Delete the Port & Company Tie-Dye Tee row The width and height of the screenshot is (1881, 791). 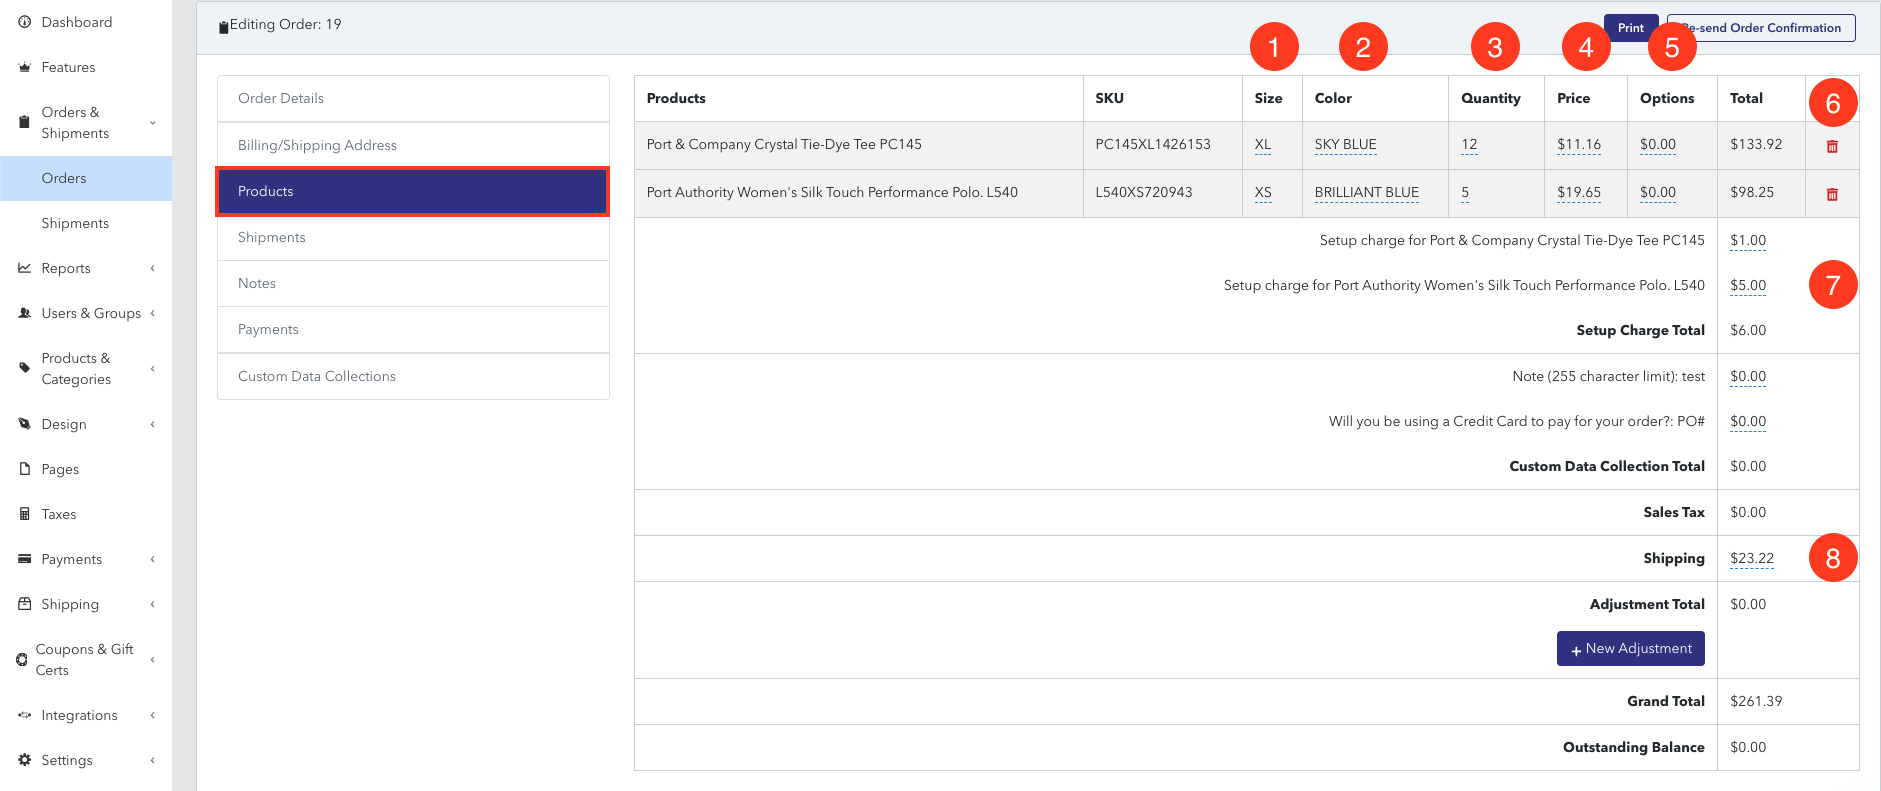coord(1832,146)
